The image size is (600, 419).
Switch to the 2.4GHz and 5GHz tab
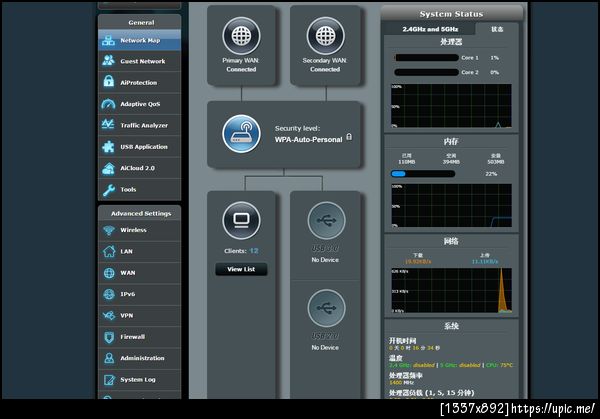tap(430, 29)
